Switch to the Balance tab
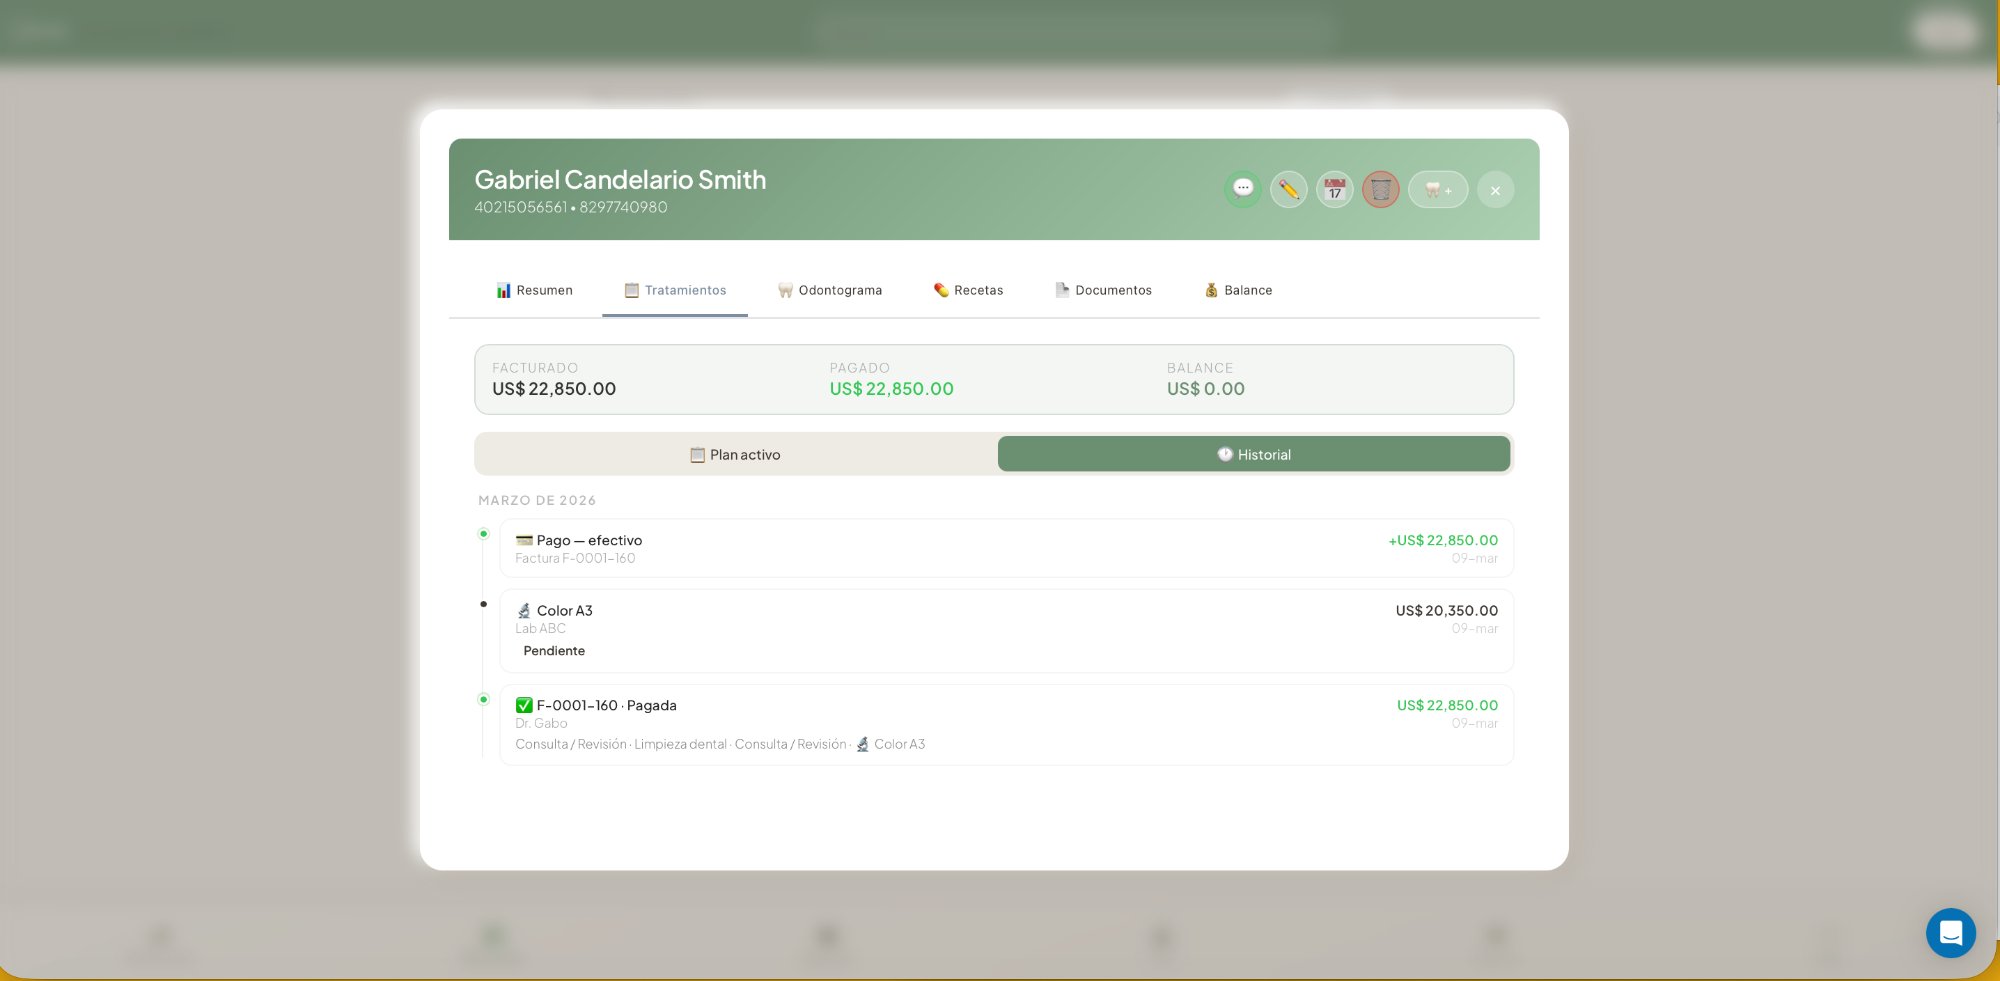 coord(1238,290)
